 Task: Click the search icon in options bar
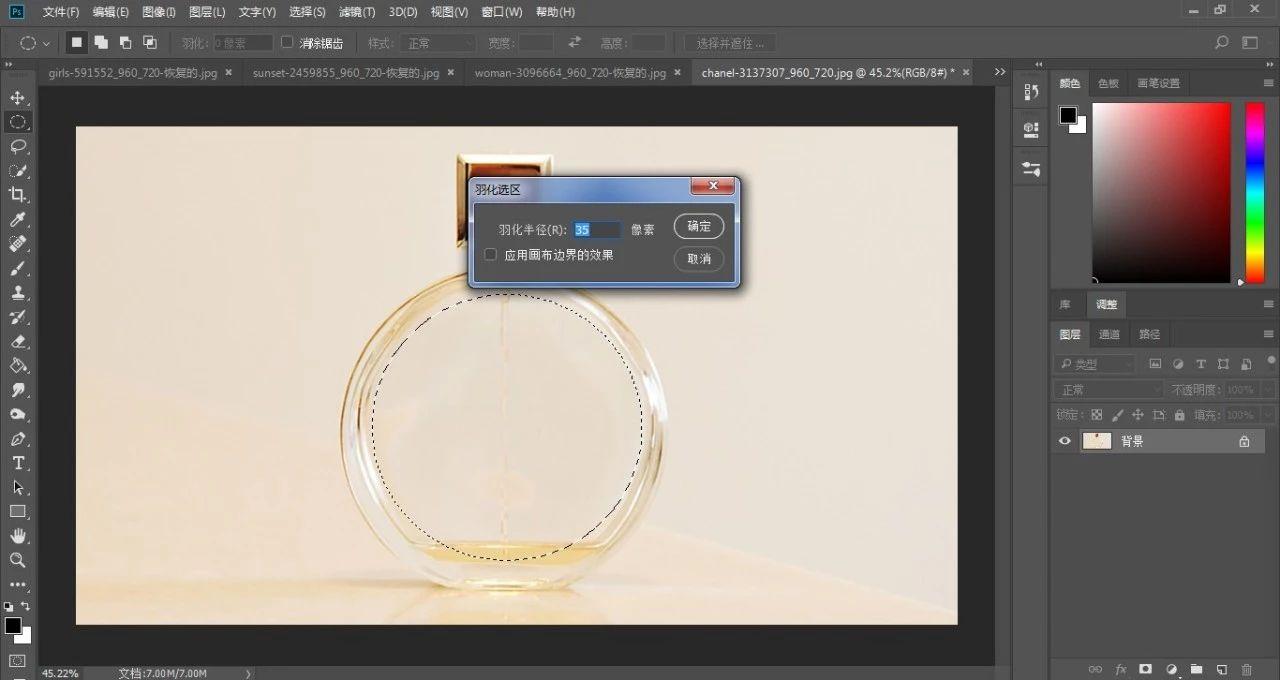[x=1221, y=43]
